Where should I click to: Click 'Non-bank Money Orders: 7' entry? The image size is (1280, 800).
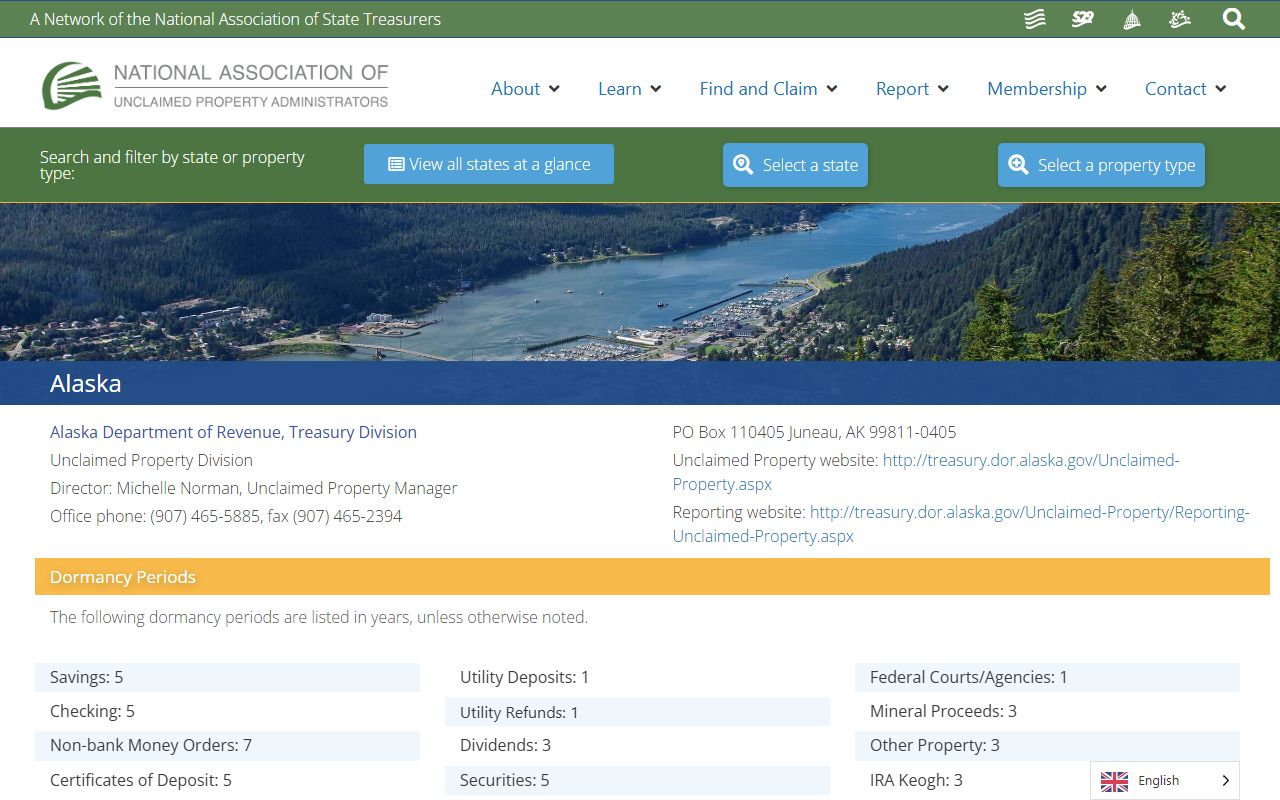pyautogui.click(x=227, y=745)
